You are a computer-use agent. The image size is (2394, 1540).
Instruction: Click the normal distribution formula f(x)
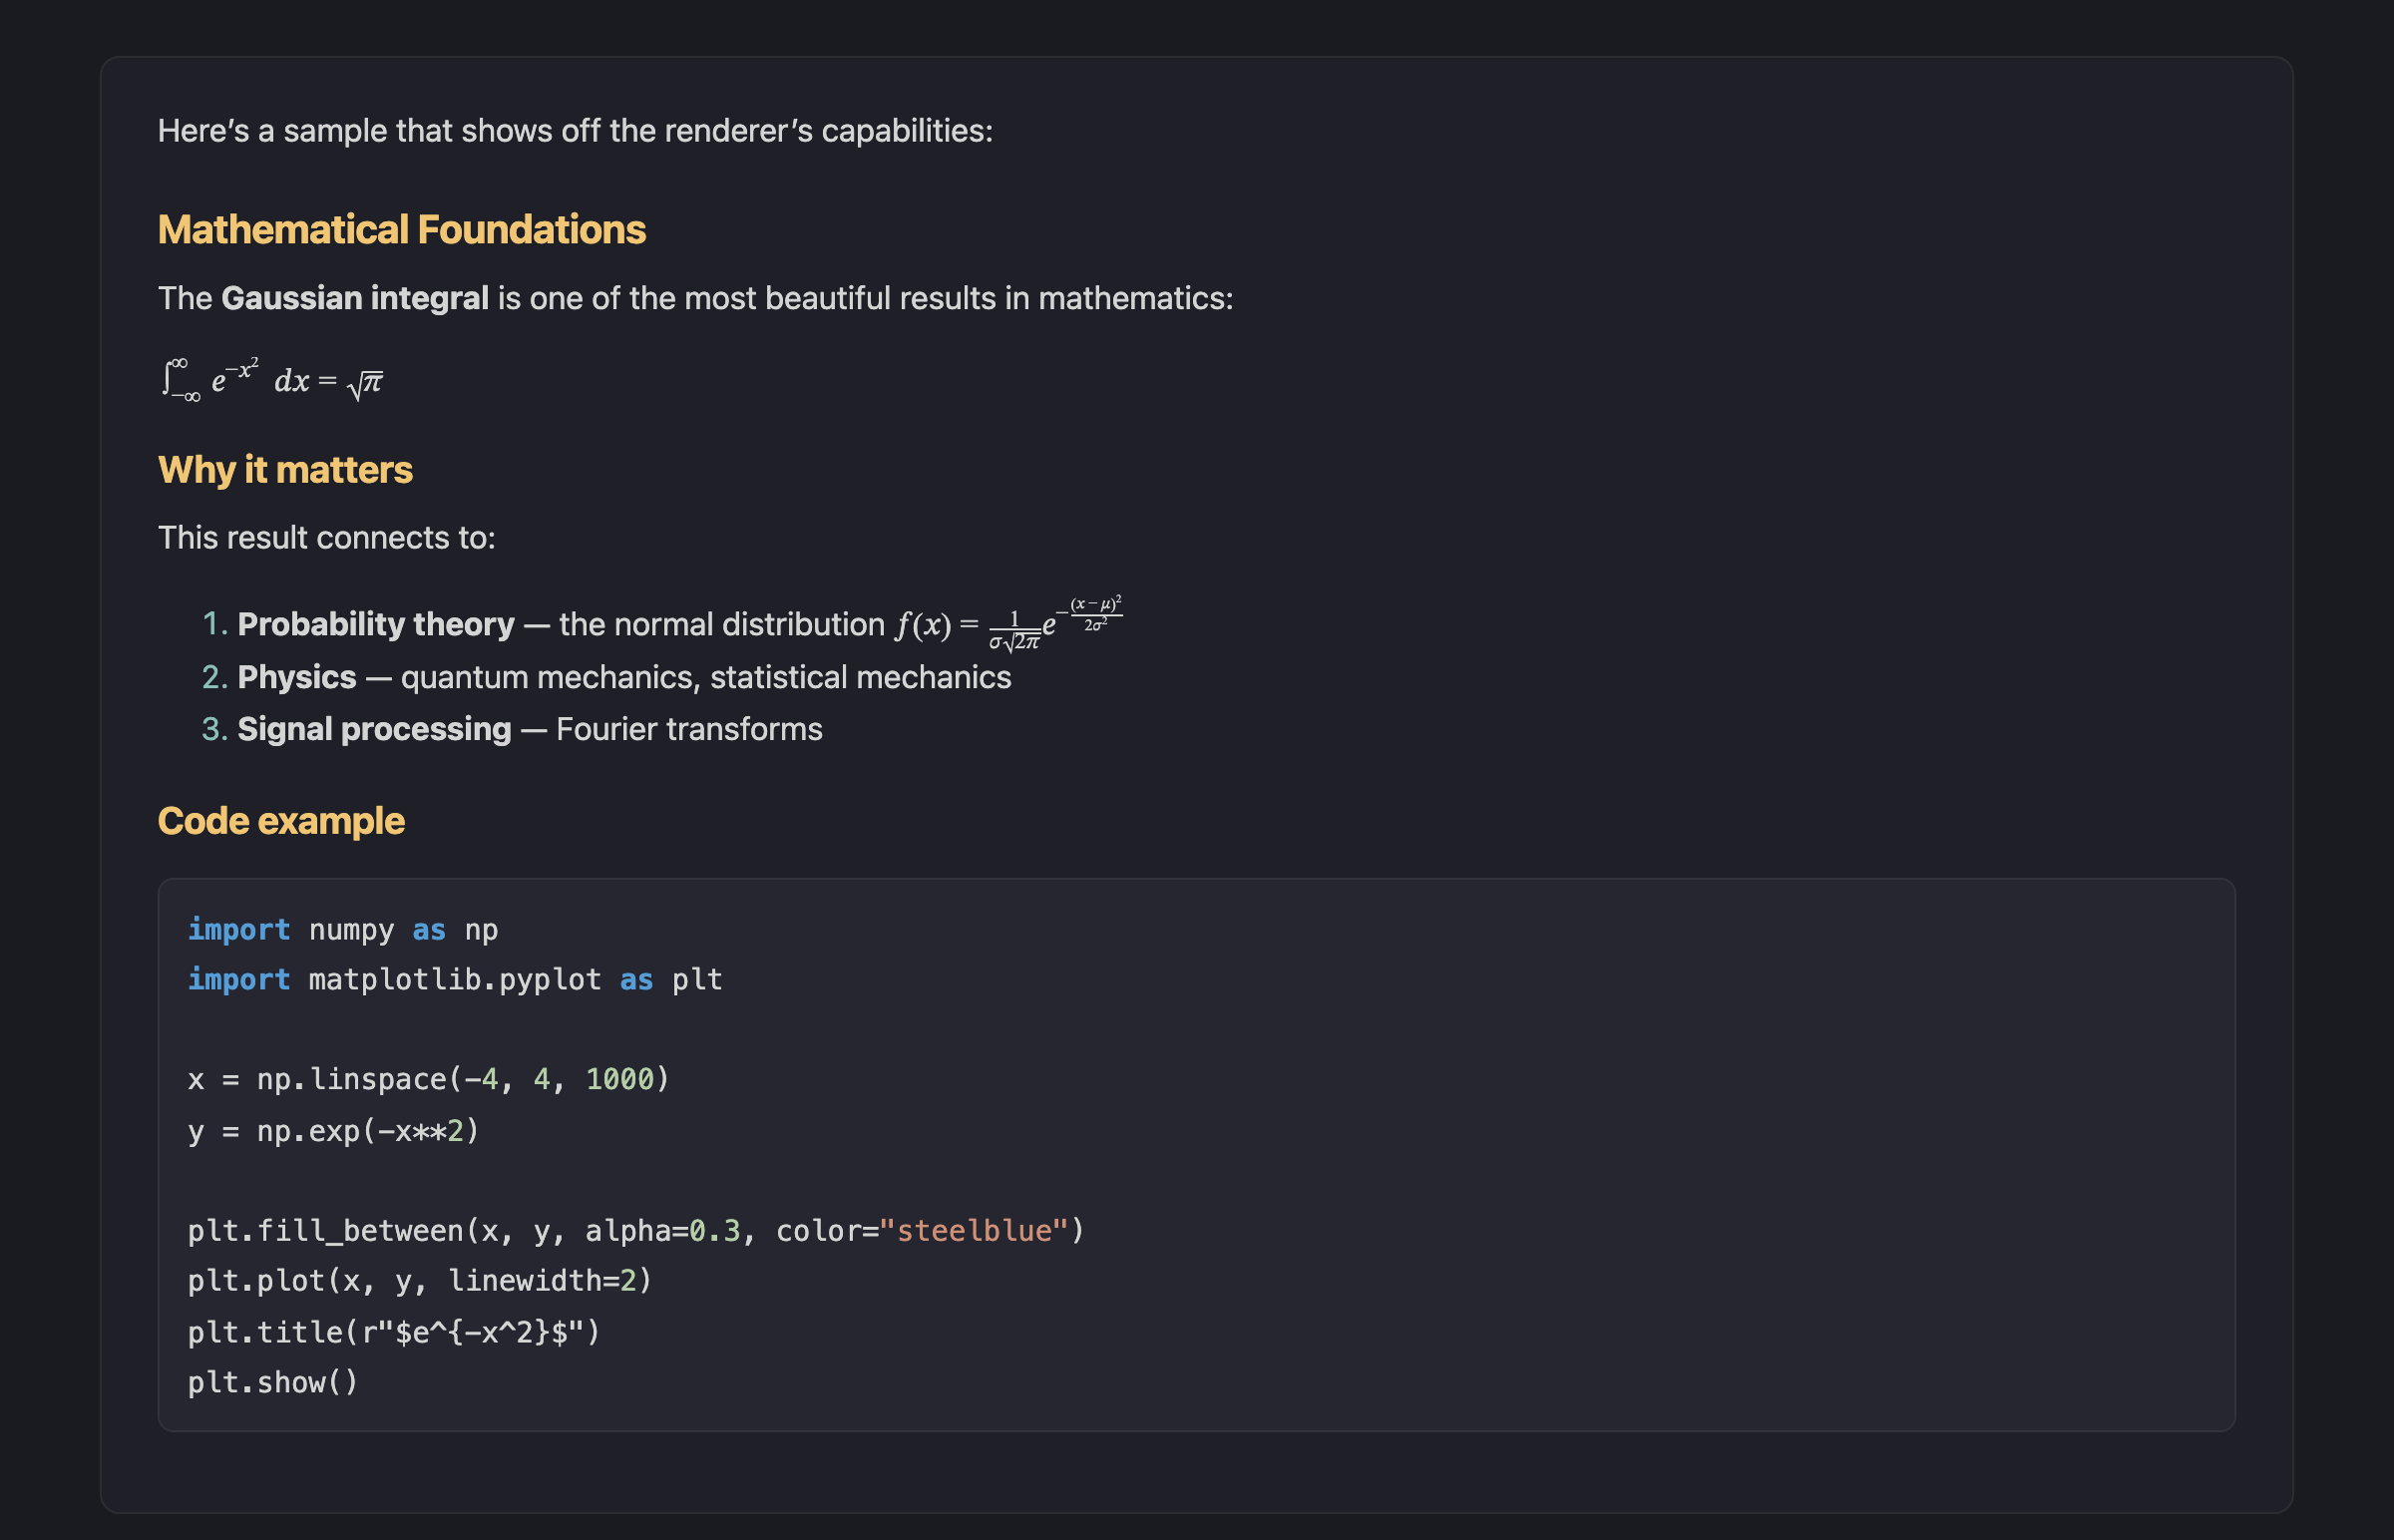pyautogui.click(x=1009, y=624)
